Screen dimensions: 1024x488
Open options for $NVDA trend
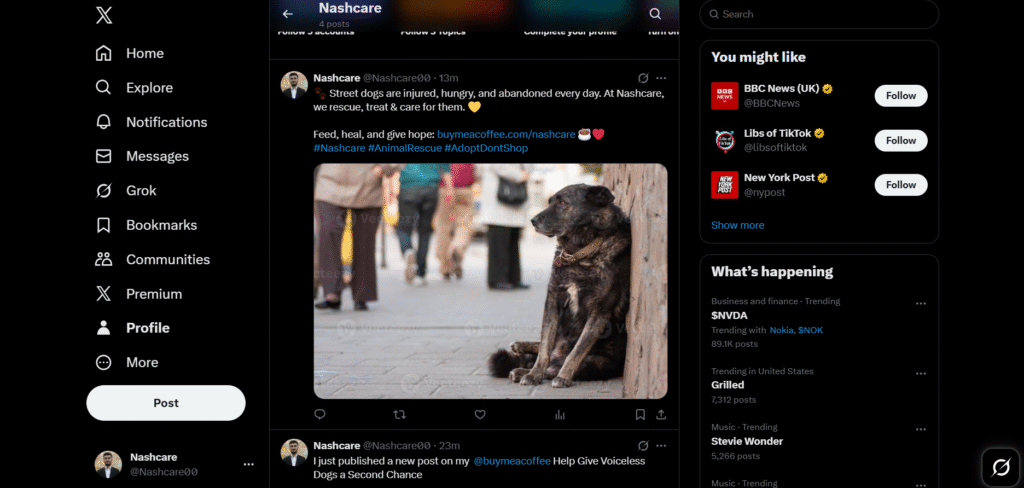[x=921, y=303]
